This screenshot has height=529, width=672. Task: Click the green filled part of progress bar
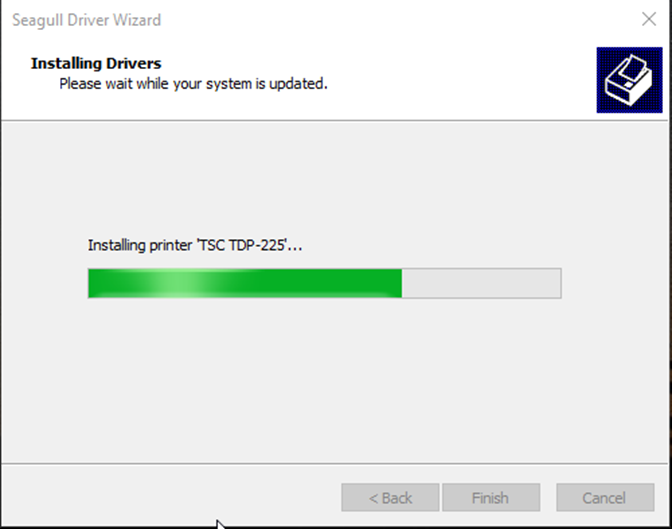(245, 283)
